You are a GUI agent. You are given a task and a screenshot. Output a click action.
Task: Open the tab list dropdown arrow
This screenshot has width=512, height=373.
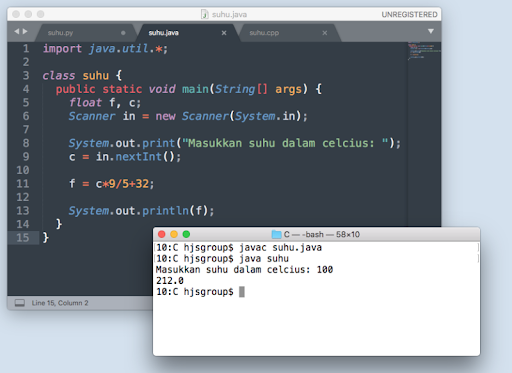point(431,31)
